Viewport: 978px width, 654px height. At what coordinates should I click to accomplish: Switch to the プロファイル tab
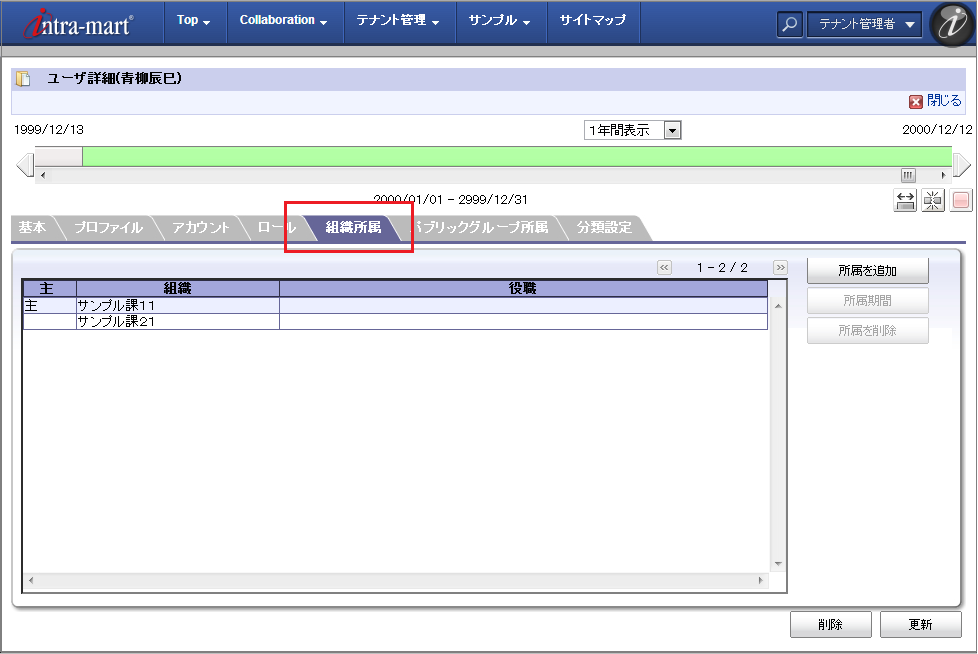click(108, 228)
